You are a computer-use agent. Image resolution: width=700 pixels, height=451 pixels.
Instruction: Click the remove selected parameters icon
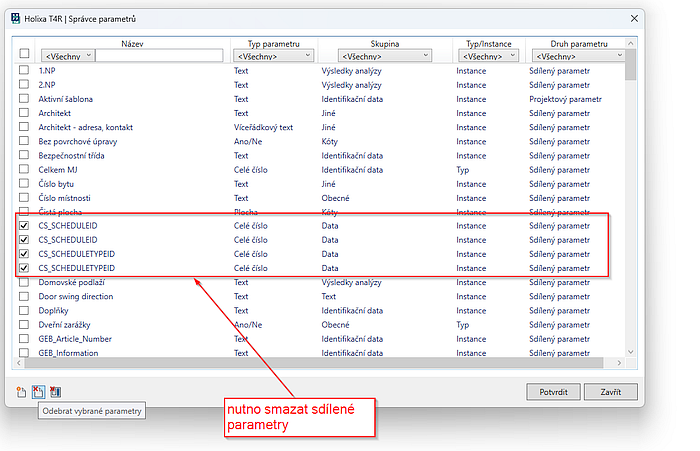point(38,392)
